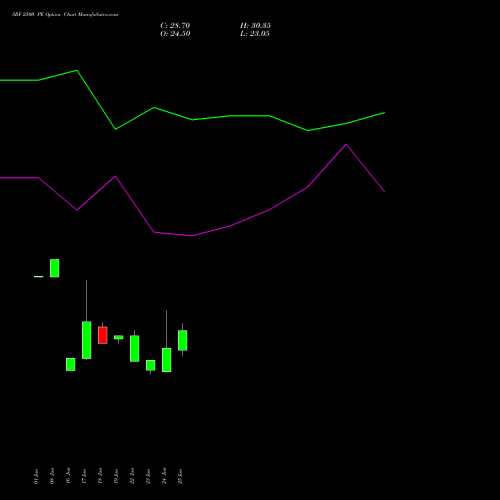Click the SRF PE Option Chart title
500x500 pixels.
[65, 15]
